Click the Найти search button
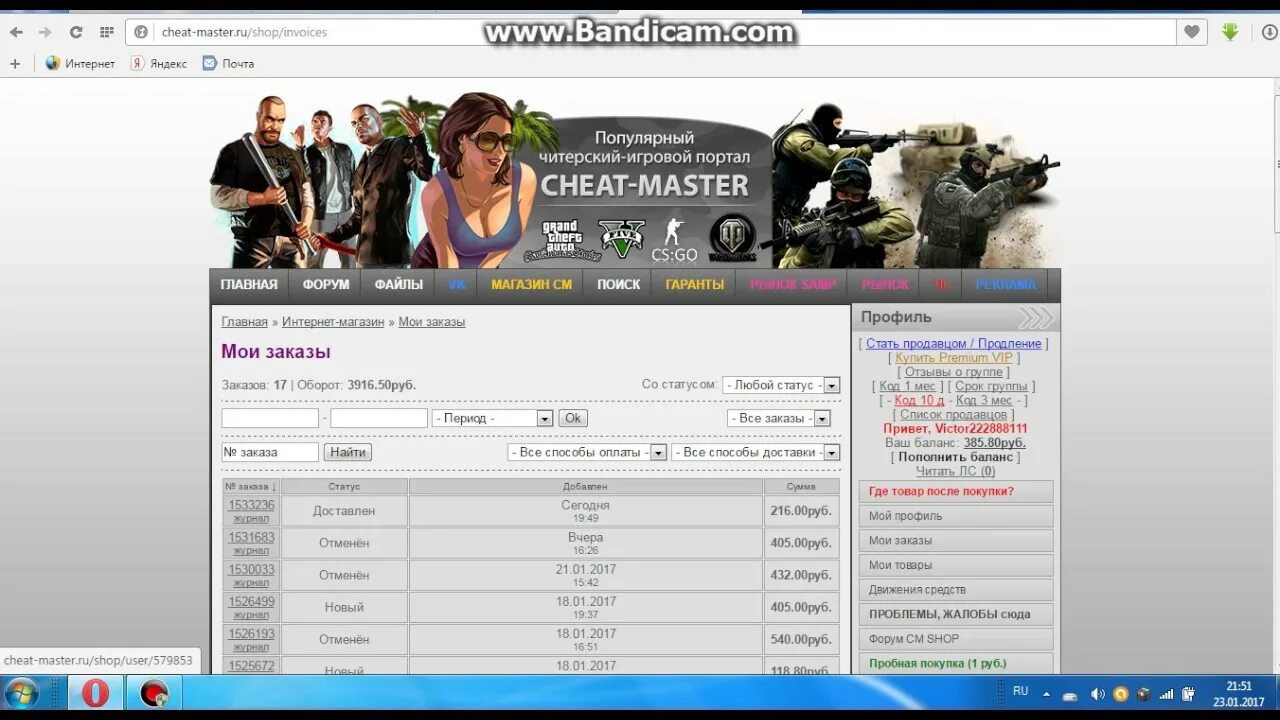 tap(348, 452)
